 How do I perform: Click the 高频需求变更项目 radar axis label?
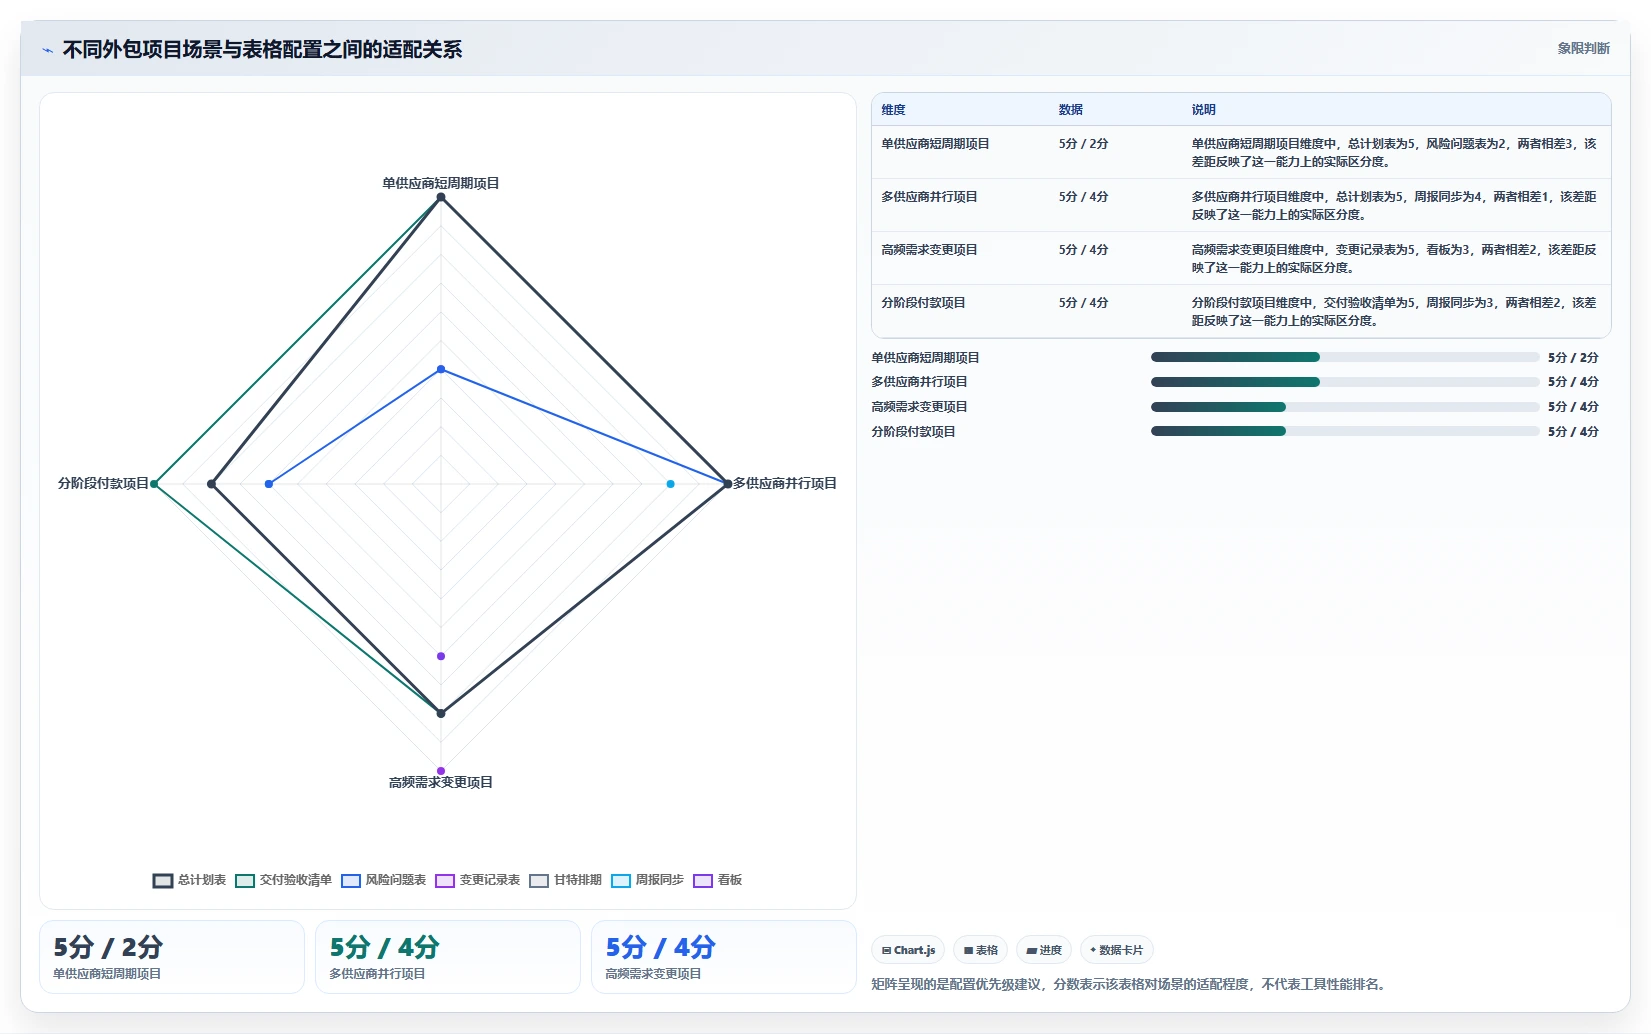[x=441, y=783]
